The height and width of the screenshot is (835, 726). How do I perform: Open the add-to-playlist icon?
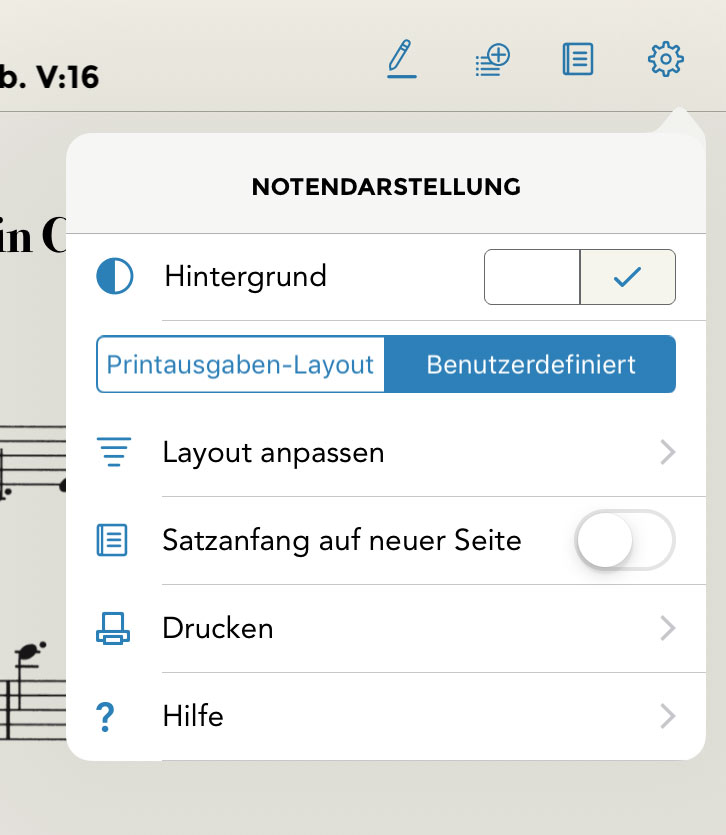491,60
